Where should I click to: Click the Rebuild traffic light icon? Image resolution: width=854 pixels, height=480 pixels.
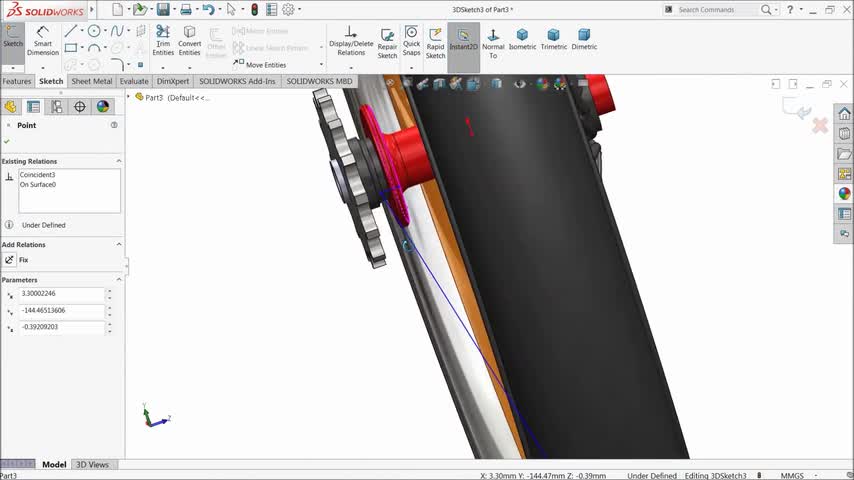pos(254,9)
